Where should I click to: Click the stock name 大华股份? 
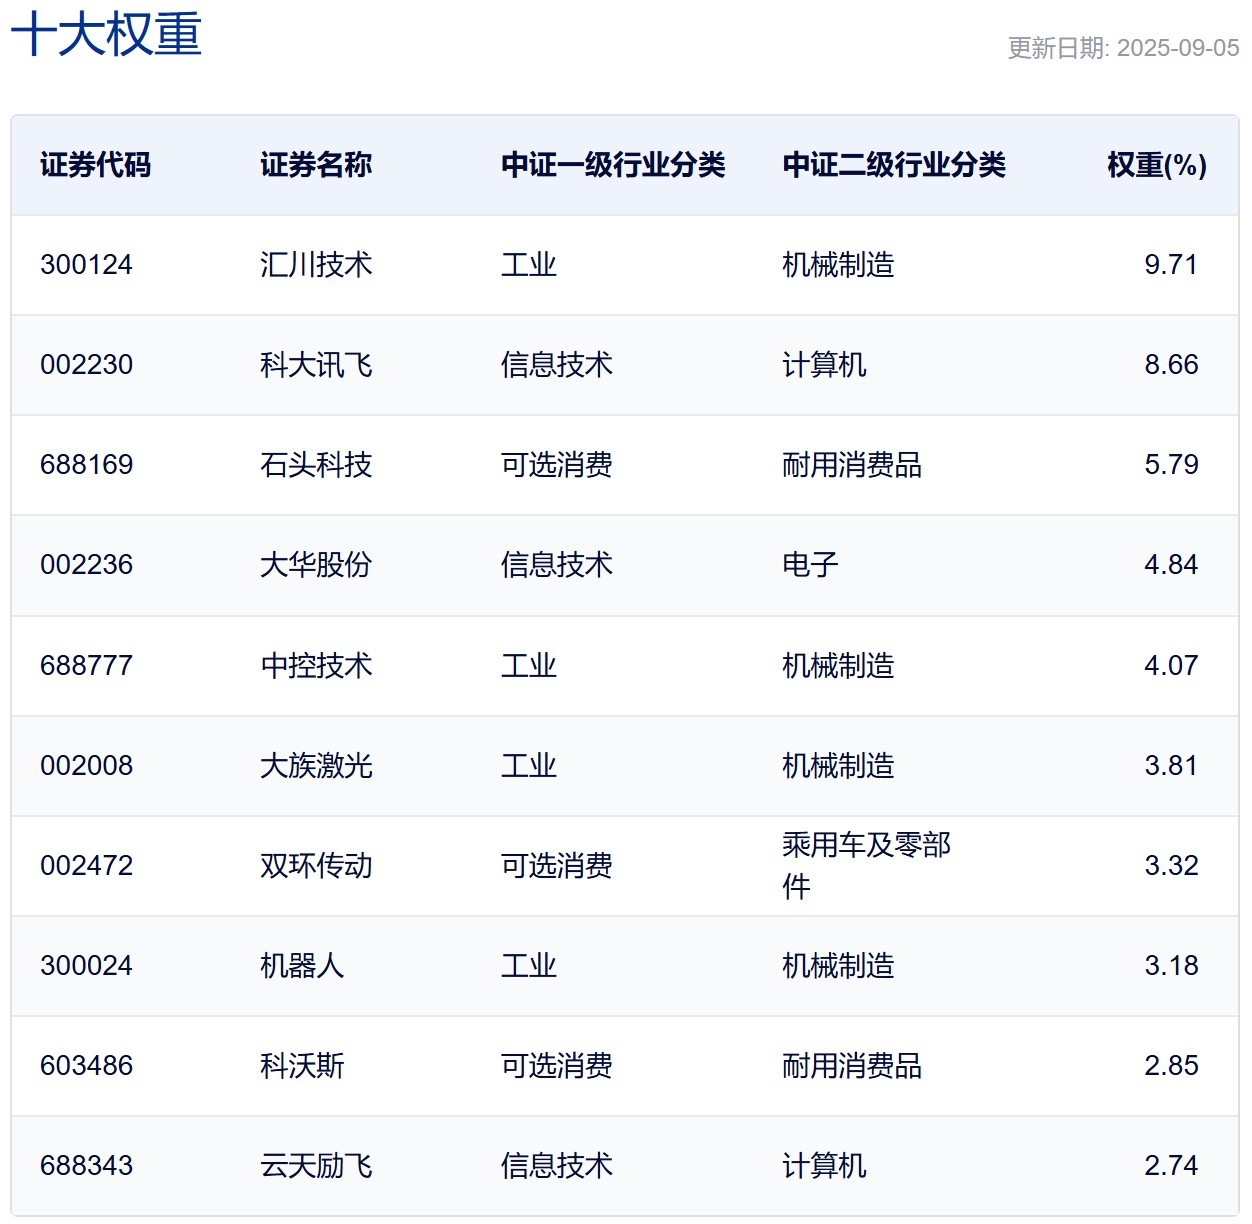coord(316,565)
